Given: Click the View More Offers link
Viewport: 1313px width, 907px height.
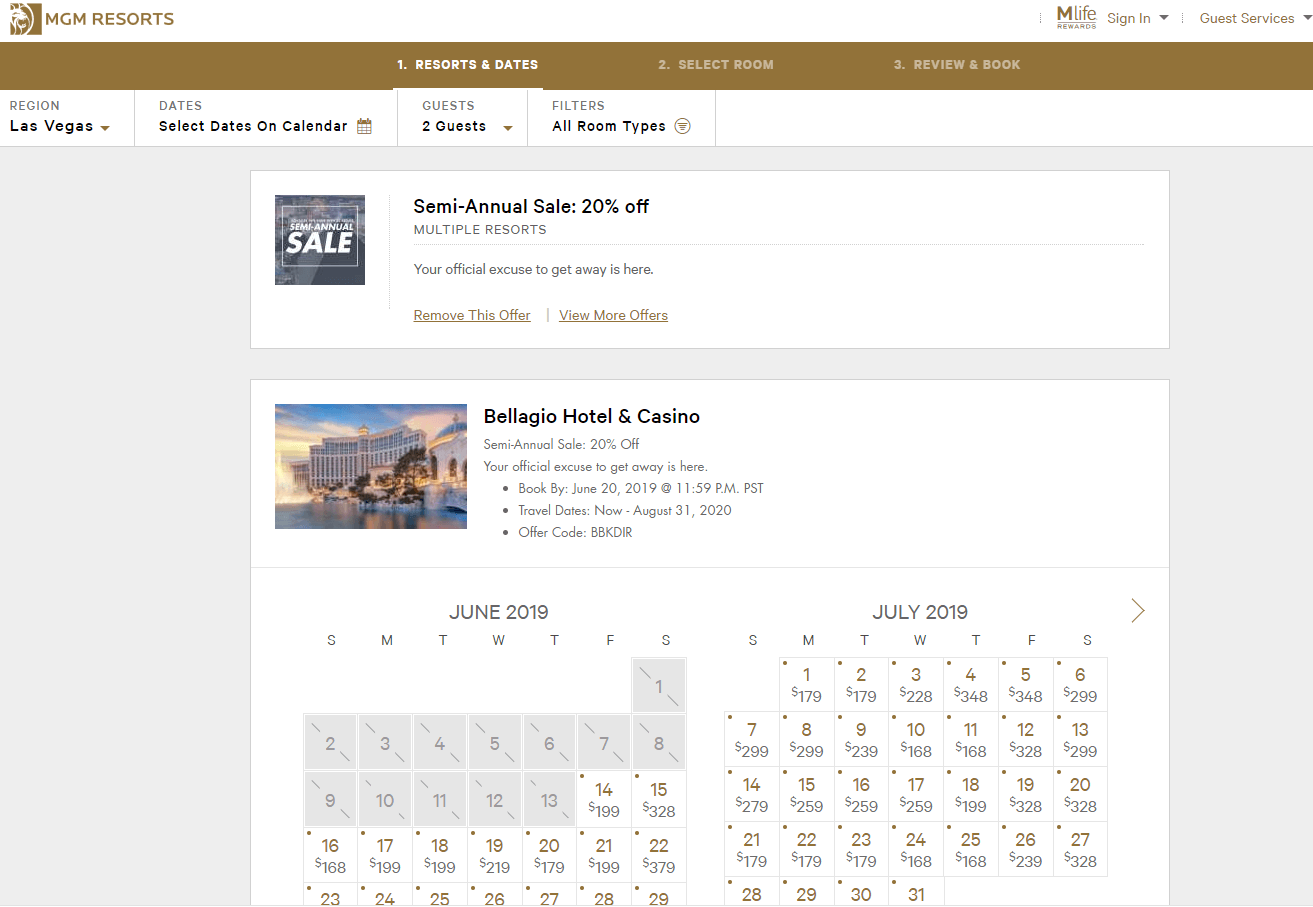Looking at the screenshot, I should (613, 315).
